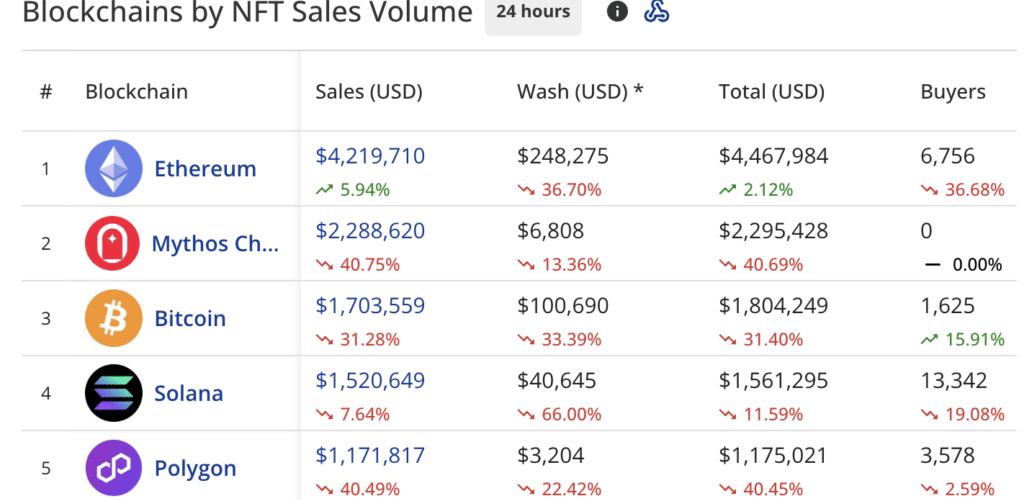The height and width of the screenshot is (500, 1024).
Task: Click the Ethereum logo icon
Action: (x=113, y=168)
